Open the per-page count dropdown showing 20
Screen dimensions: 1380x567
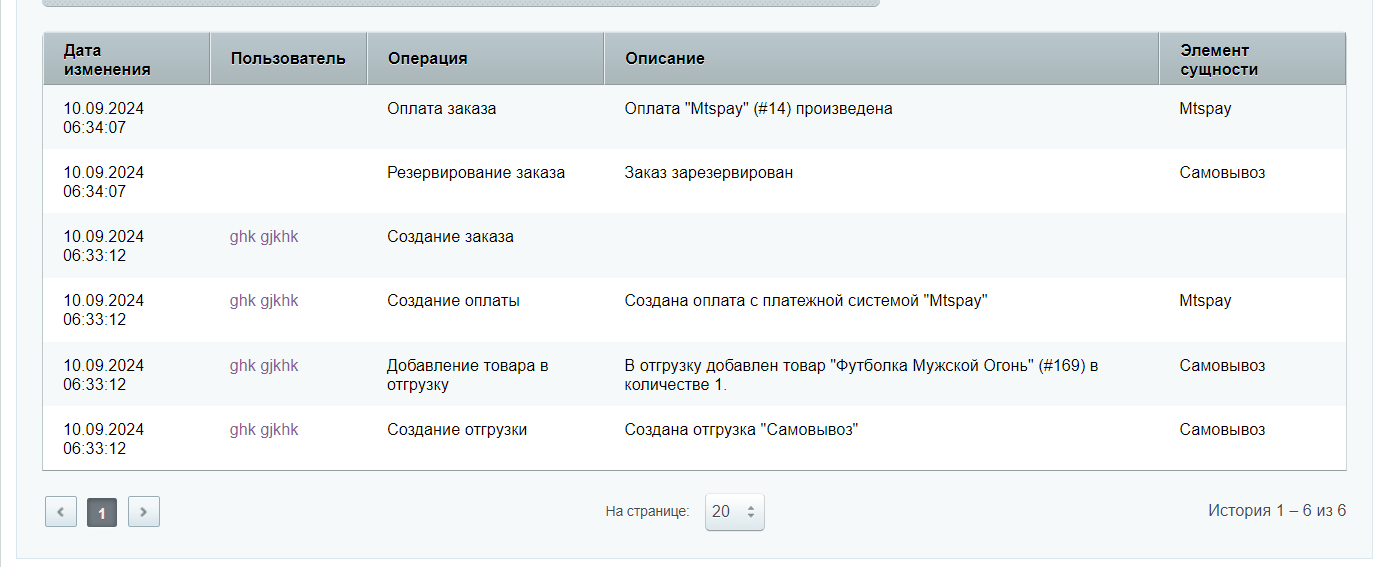pyautogui.click(x=735, y=512)
